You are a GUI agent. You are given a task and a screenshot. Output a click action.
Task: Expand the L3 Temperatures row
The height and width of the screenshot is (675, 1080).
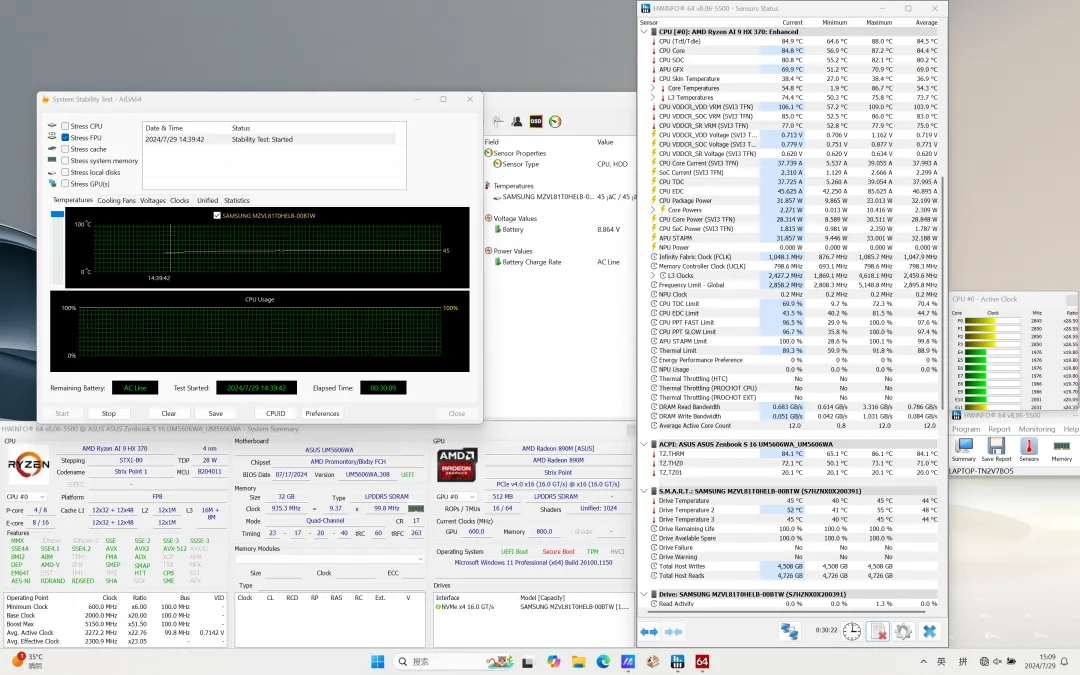coord(653,98)
